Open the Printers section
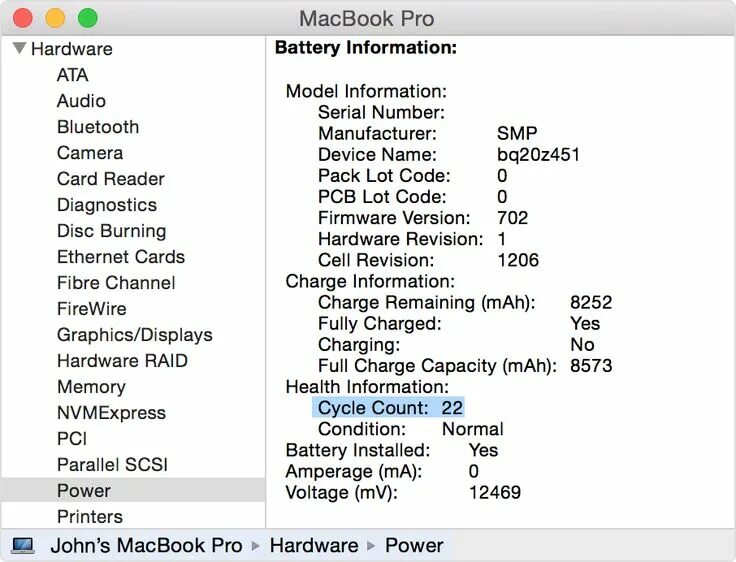 [x=90, y=516]
